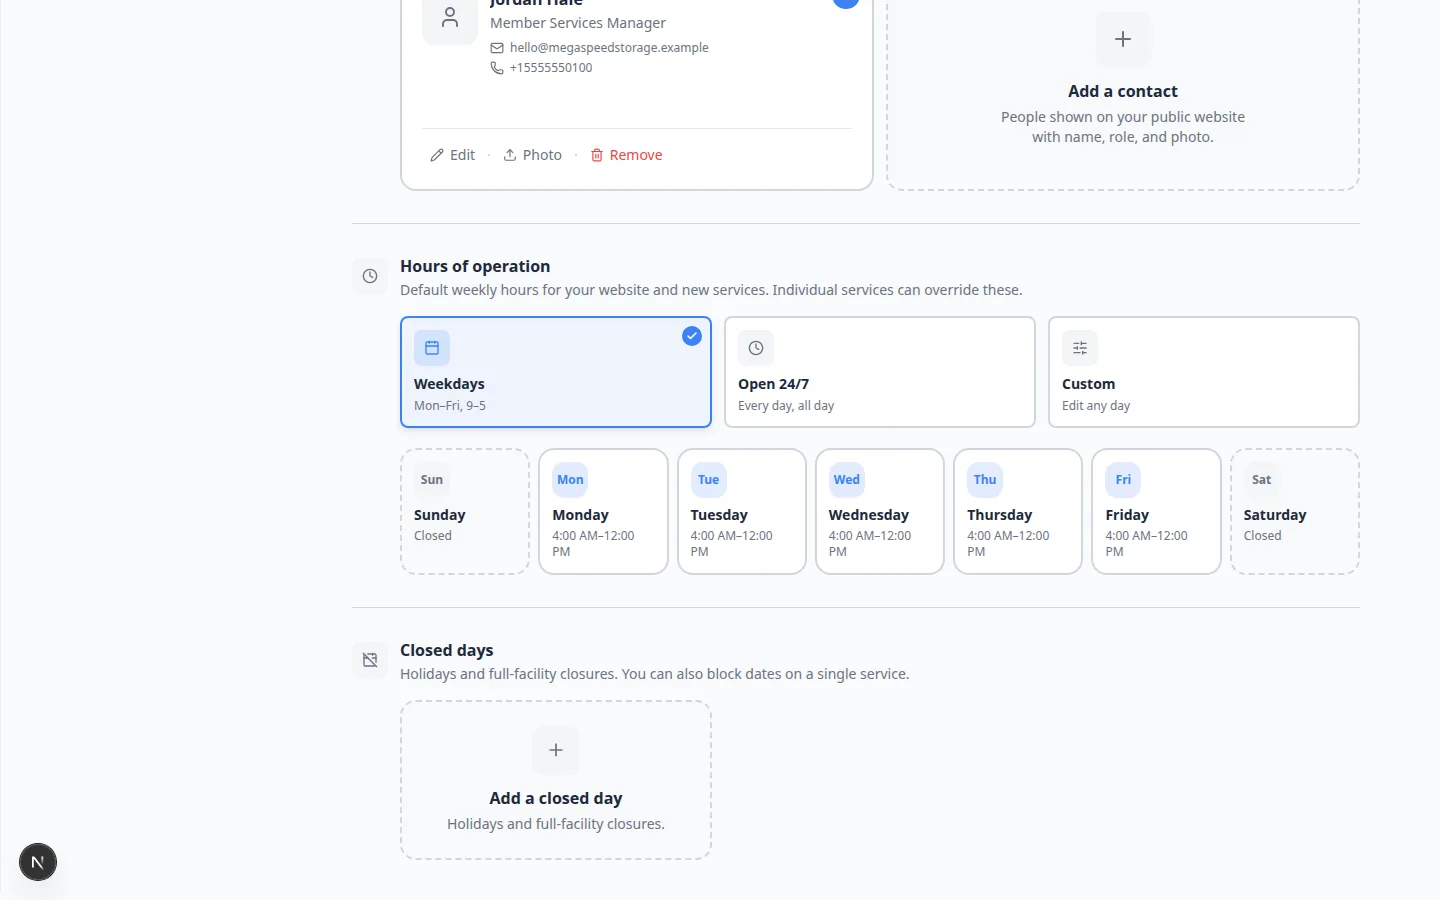Viewport: 1440px width, 900px height.
Task: Click the sliders icon in Custom card
Action: click(1080, 348)
